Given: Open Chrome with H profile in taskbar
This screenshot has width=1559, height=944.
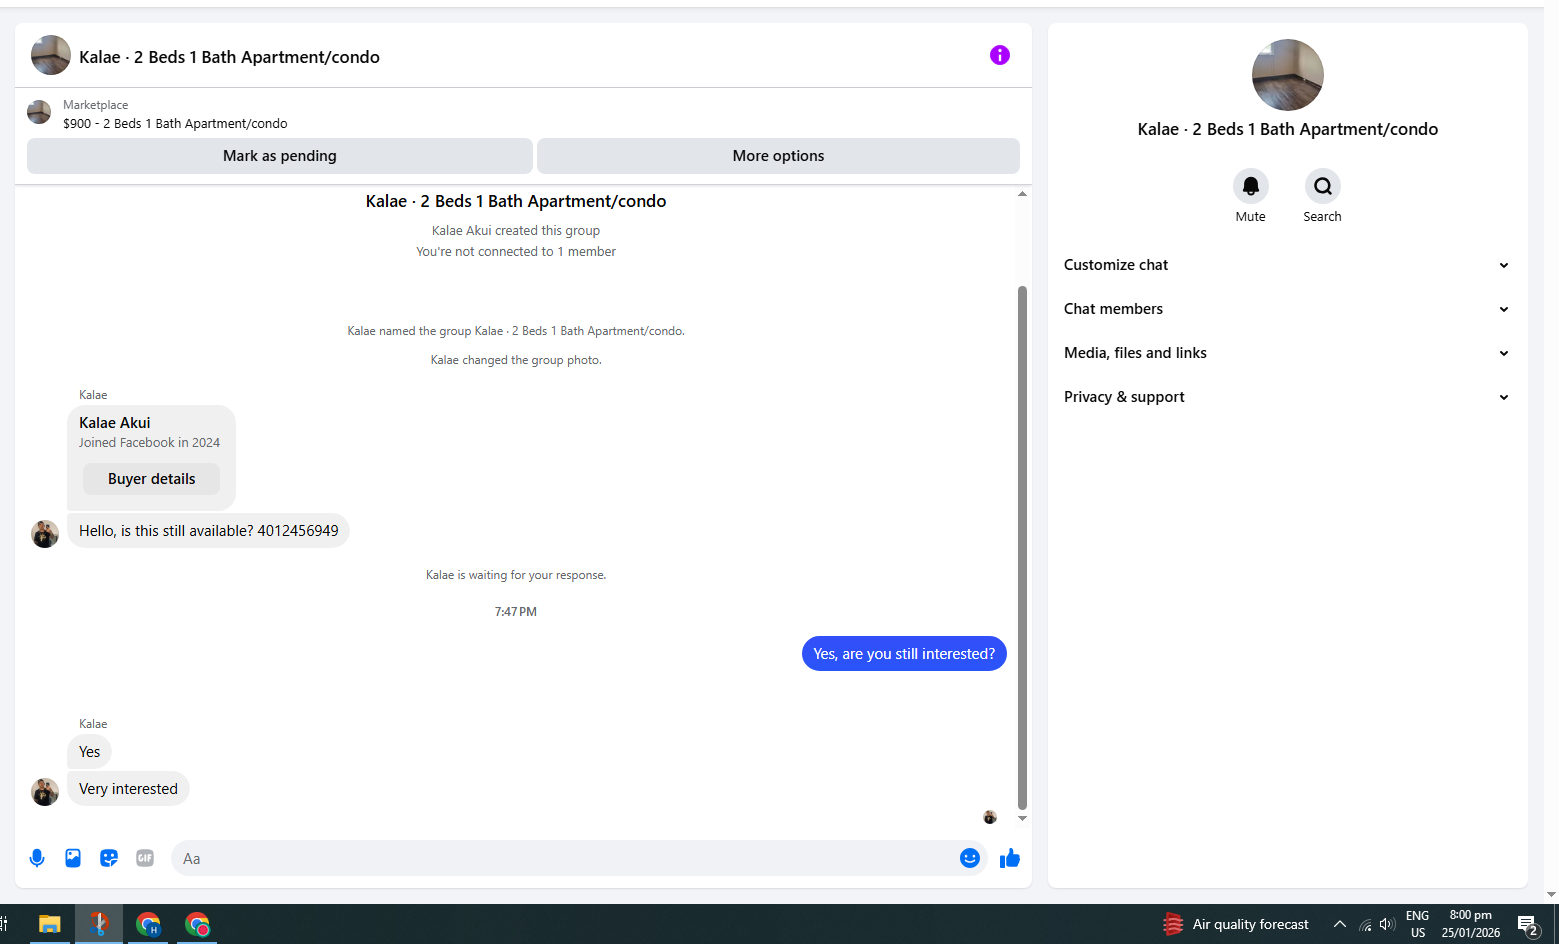Looking at the screenshot, I should point(148,924).
